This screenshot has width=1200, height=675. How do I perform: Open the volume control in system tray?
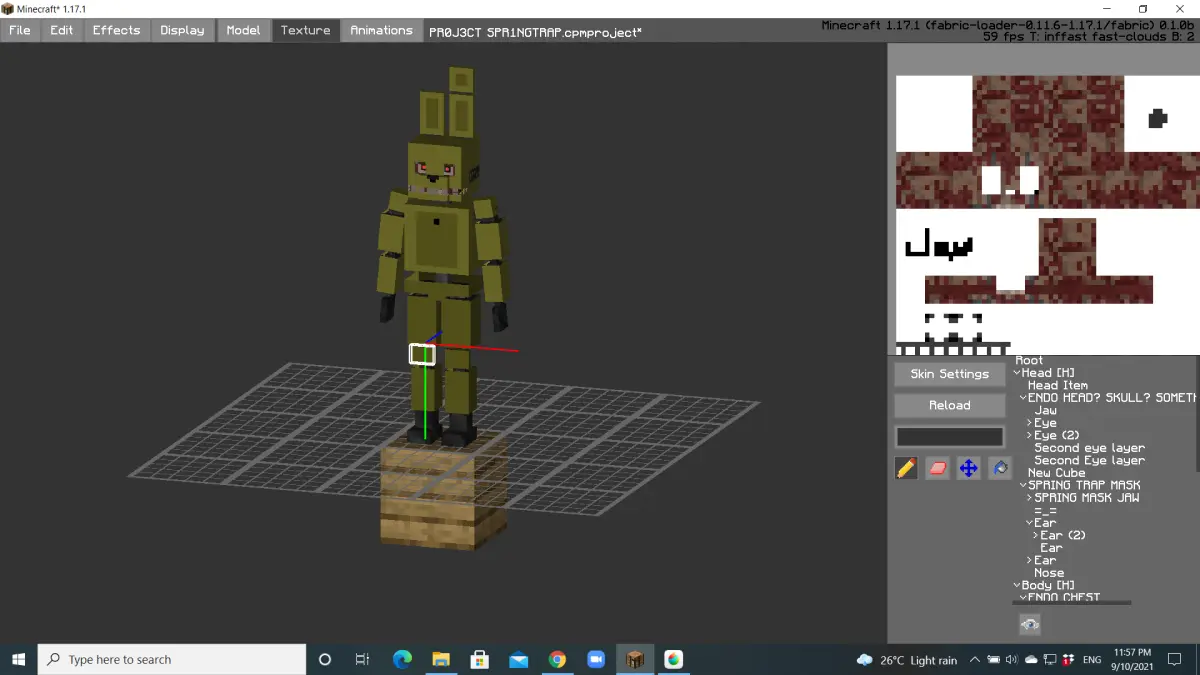coord(1012,660)
